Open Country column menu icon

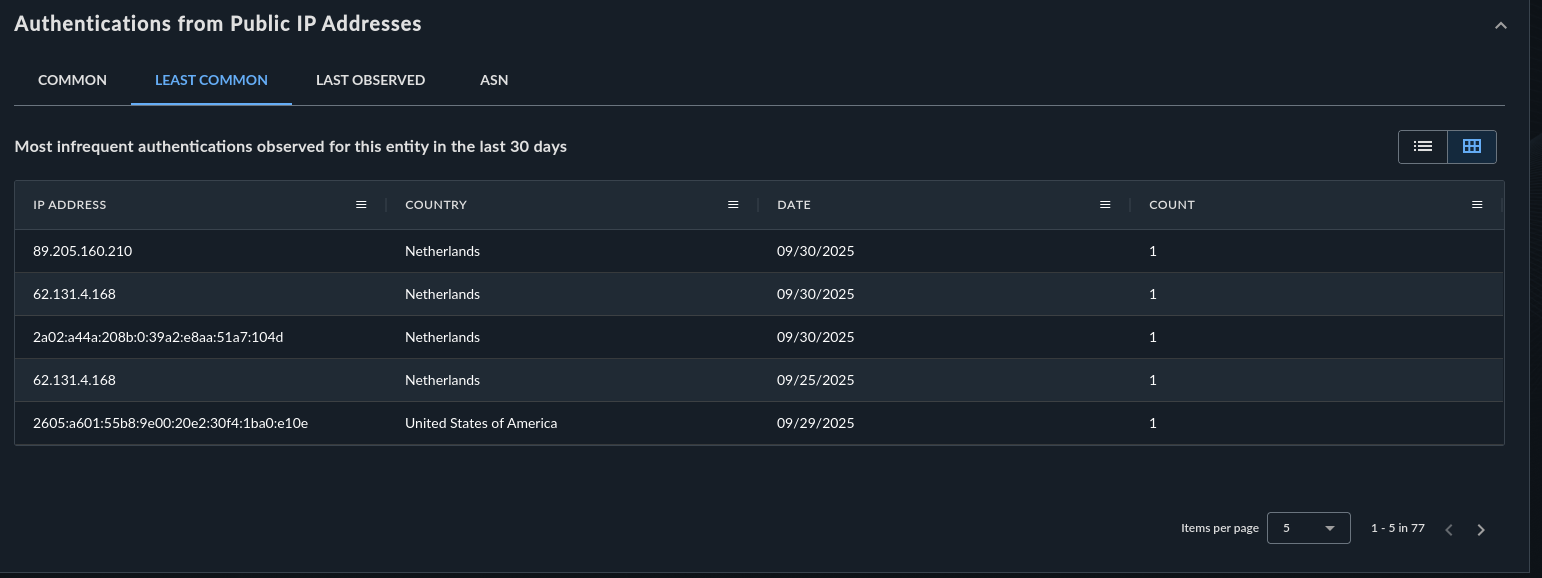coord(733,205)
